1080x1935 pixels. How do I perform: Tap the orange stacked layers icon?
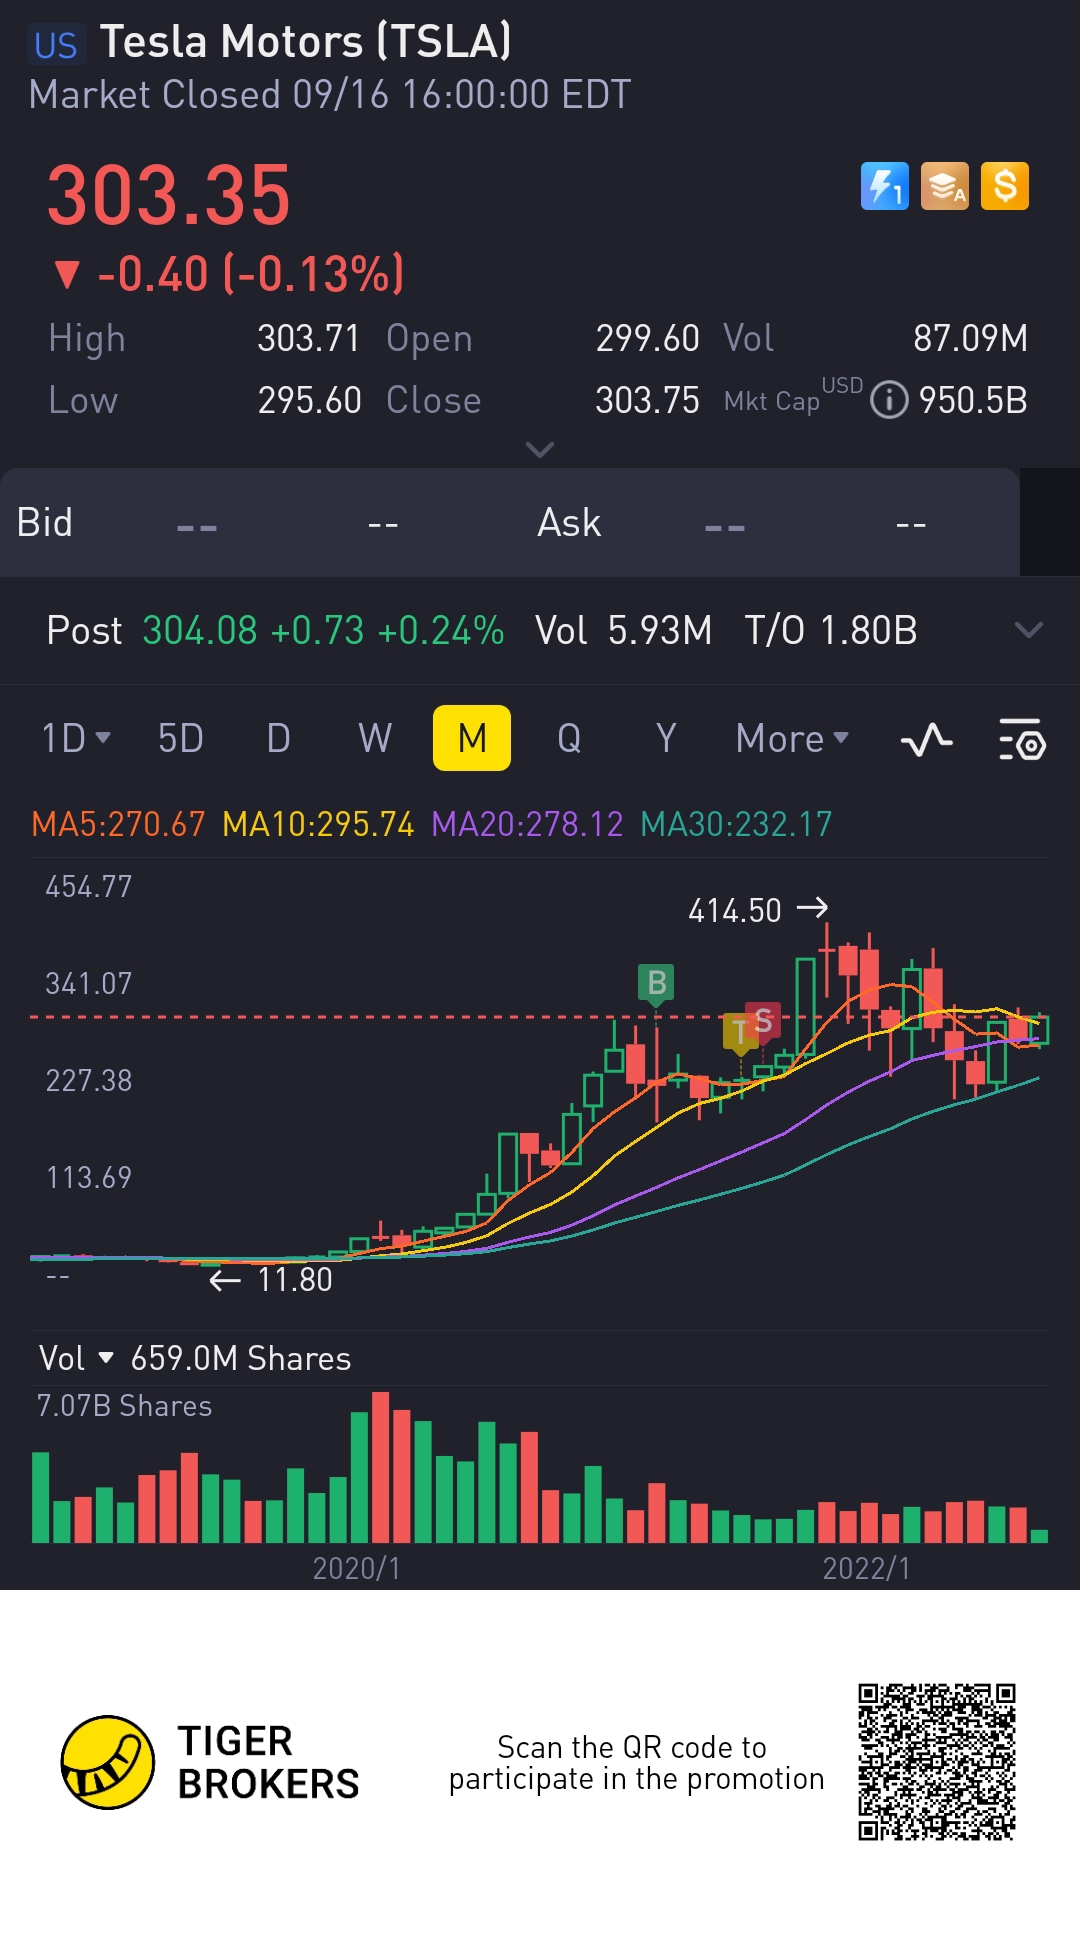(945, 186)
